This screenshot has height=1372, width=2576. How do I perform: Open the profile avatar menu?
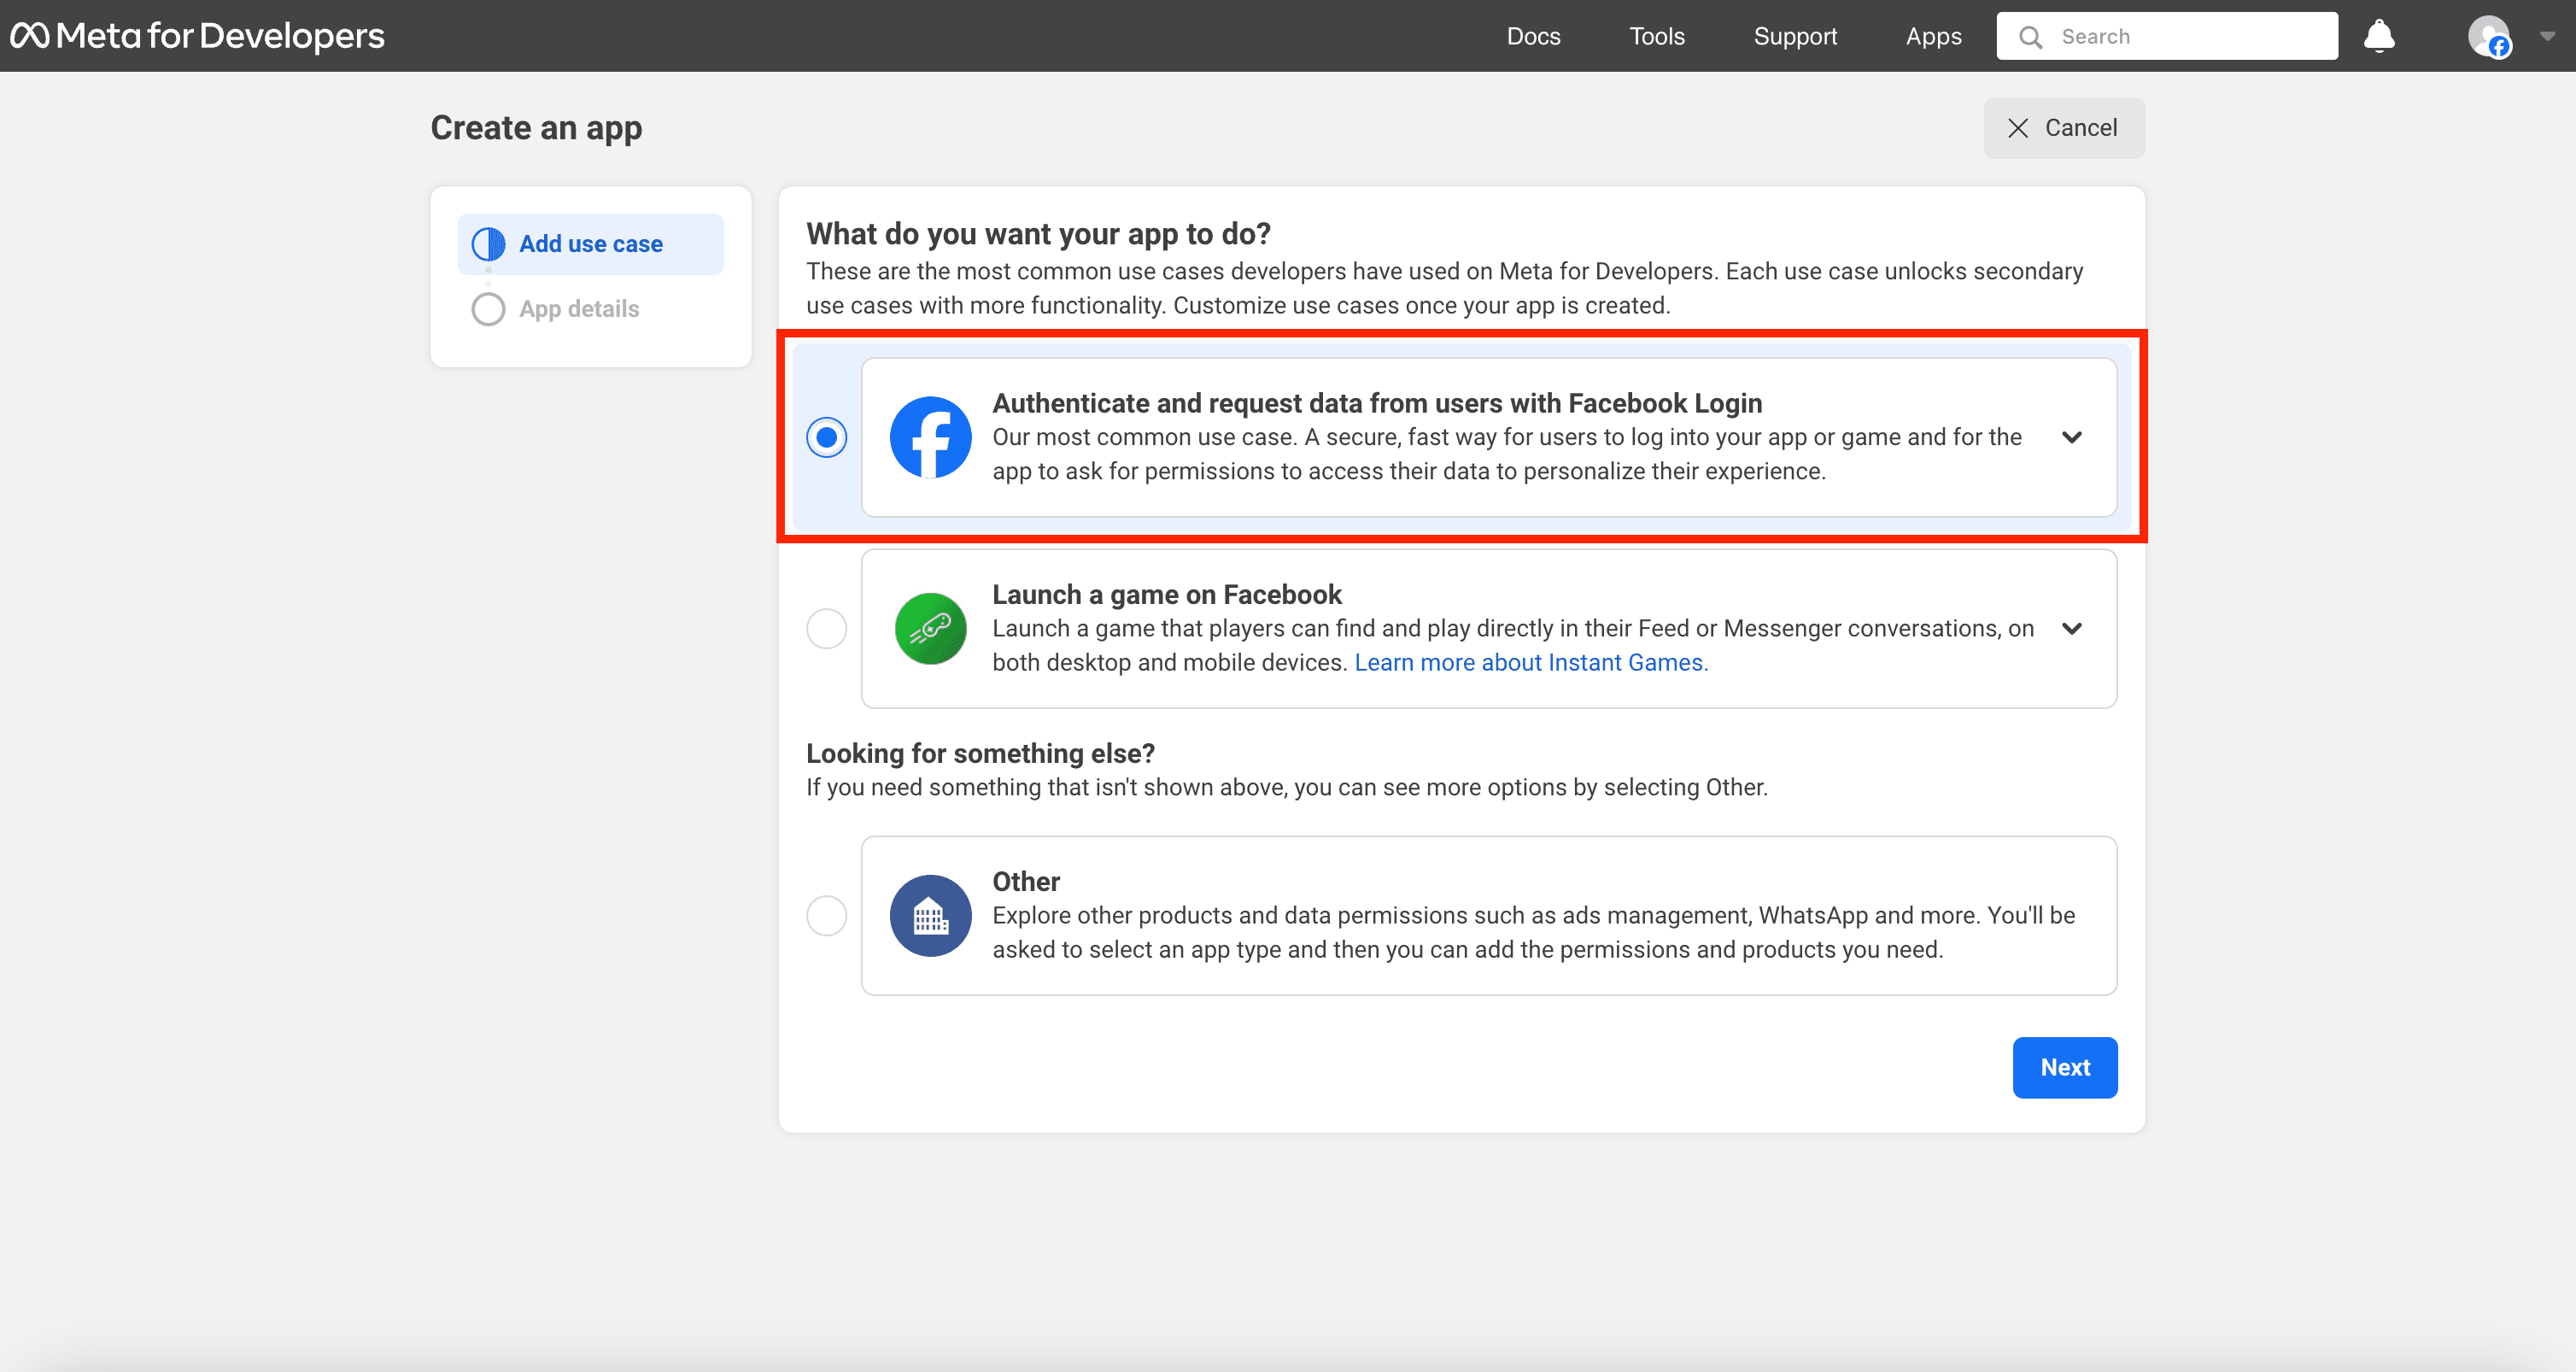click(2489, 36)
